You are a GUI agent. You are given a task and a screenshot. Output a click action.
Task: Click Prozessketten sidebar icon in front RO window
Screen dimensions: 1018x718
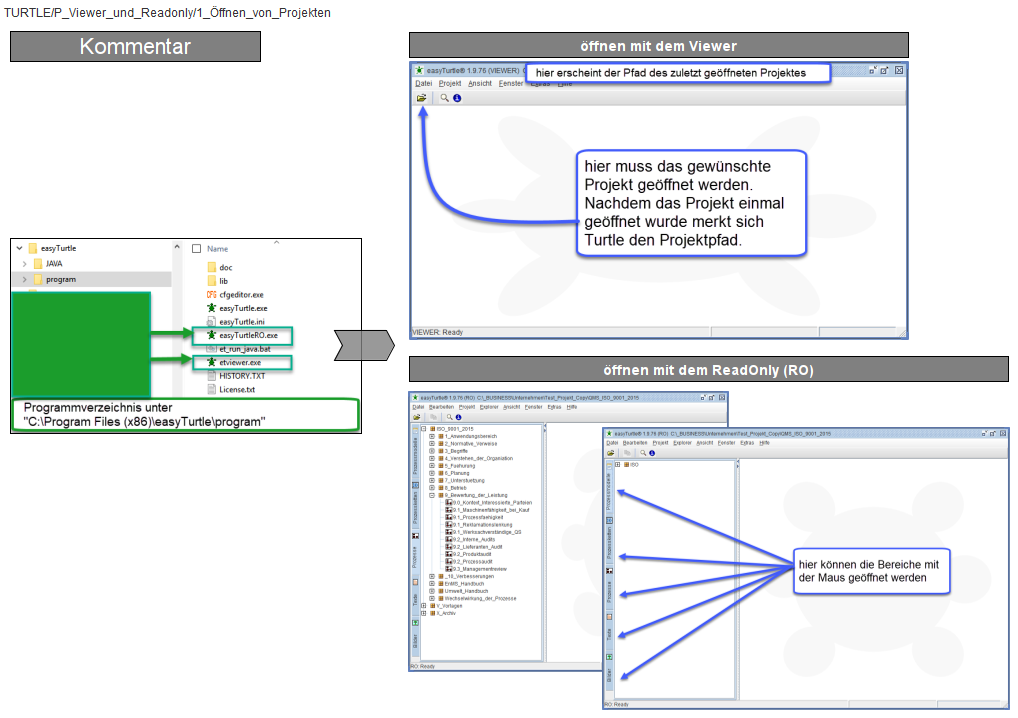(x=609, y=521)
